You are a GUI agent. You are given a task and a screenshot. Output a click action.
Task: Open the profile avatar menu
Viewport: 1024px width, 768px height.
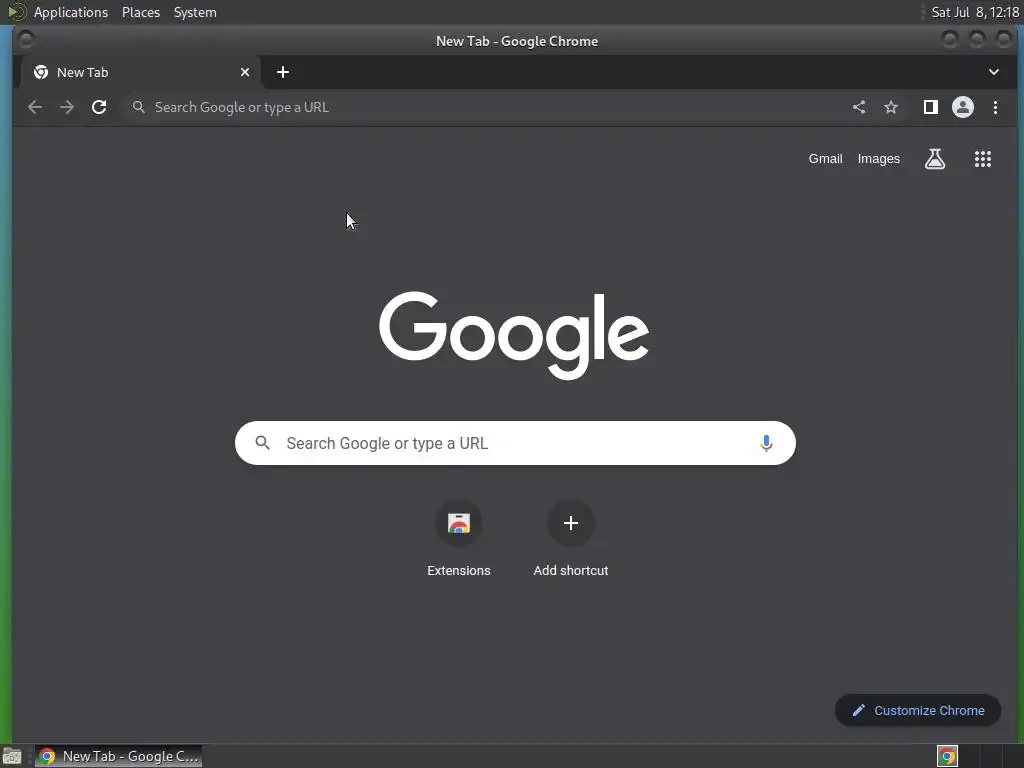[963, 107]
